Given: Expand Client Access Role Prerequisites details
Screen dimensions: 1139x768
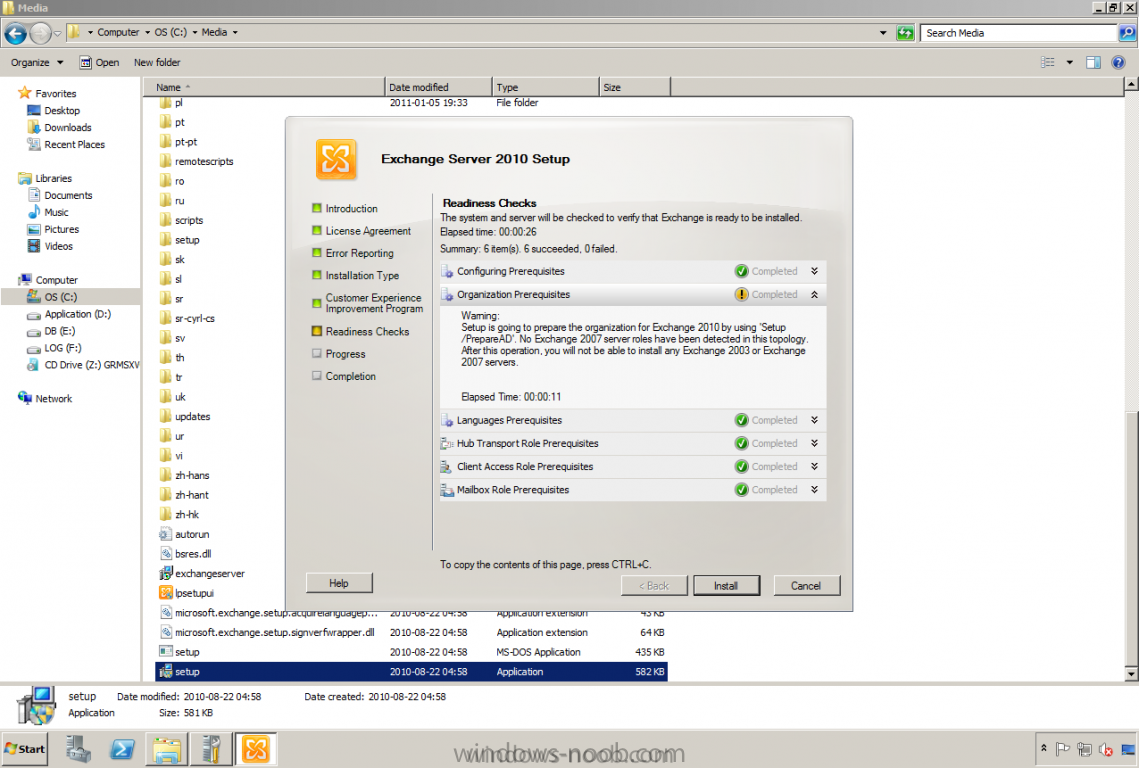Looking at the screenshot, I should click(814, 466).
